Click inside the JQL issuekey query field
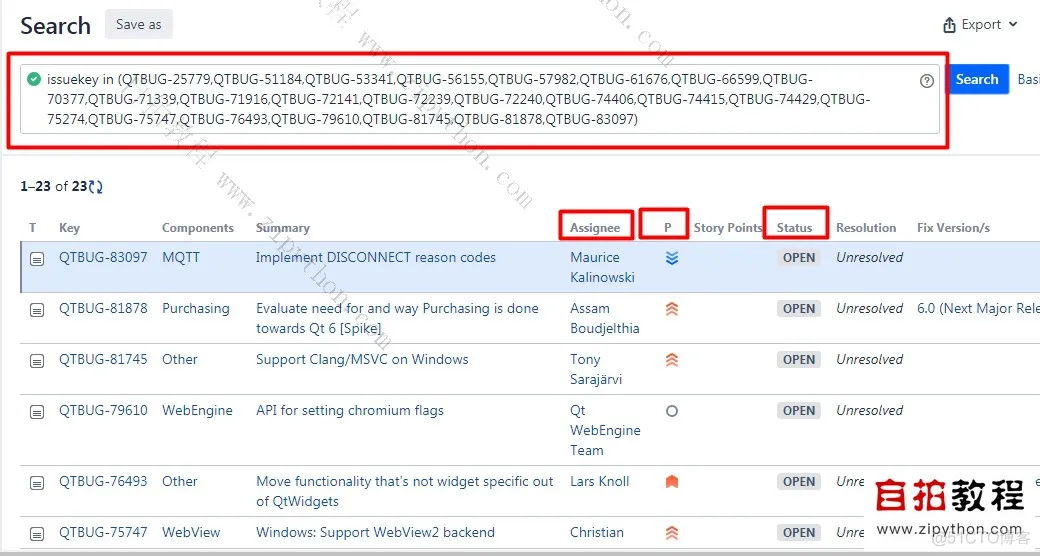The width and height of the screenshot is (1040, 556). [x=479, y=99]
